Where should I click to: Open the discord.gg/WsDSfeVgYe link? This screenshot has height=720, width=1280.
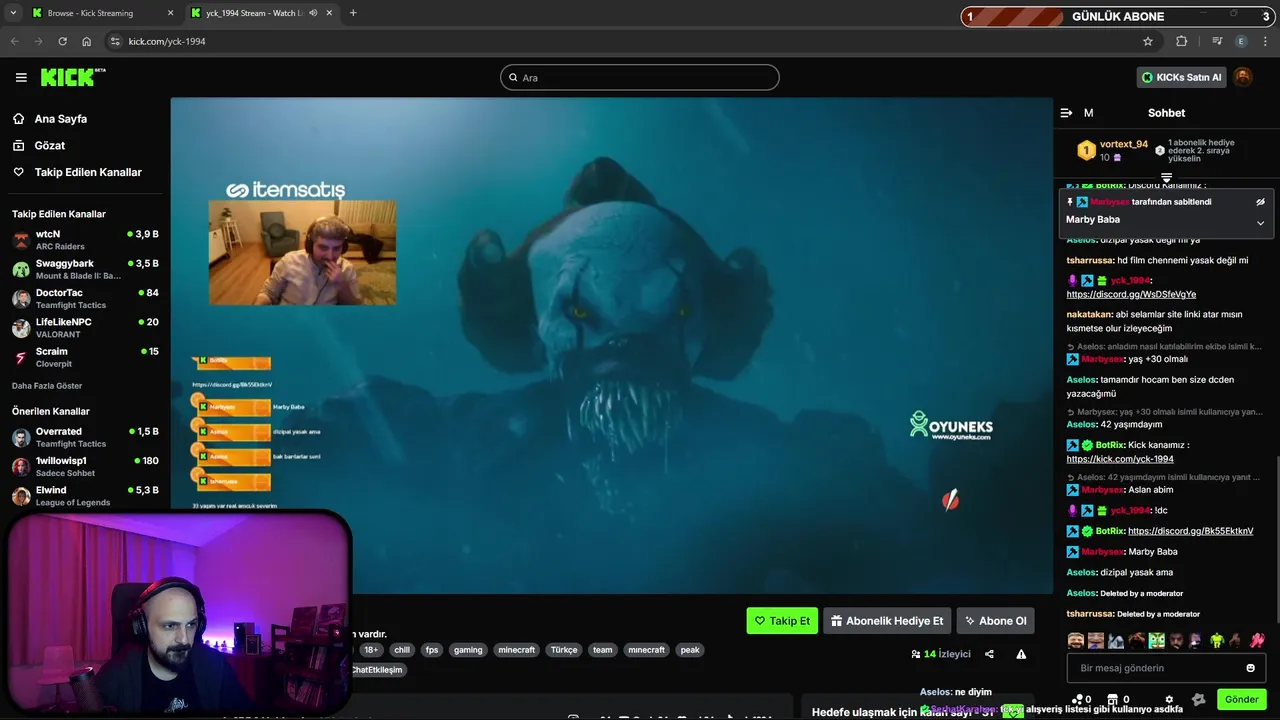click(x=1131, y=294)
